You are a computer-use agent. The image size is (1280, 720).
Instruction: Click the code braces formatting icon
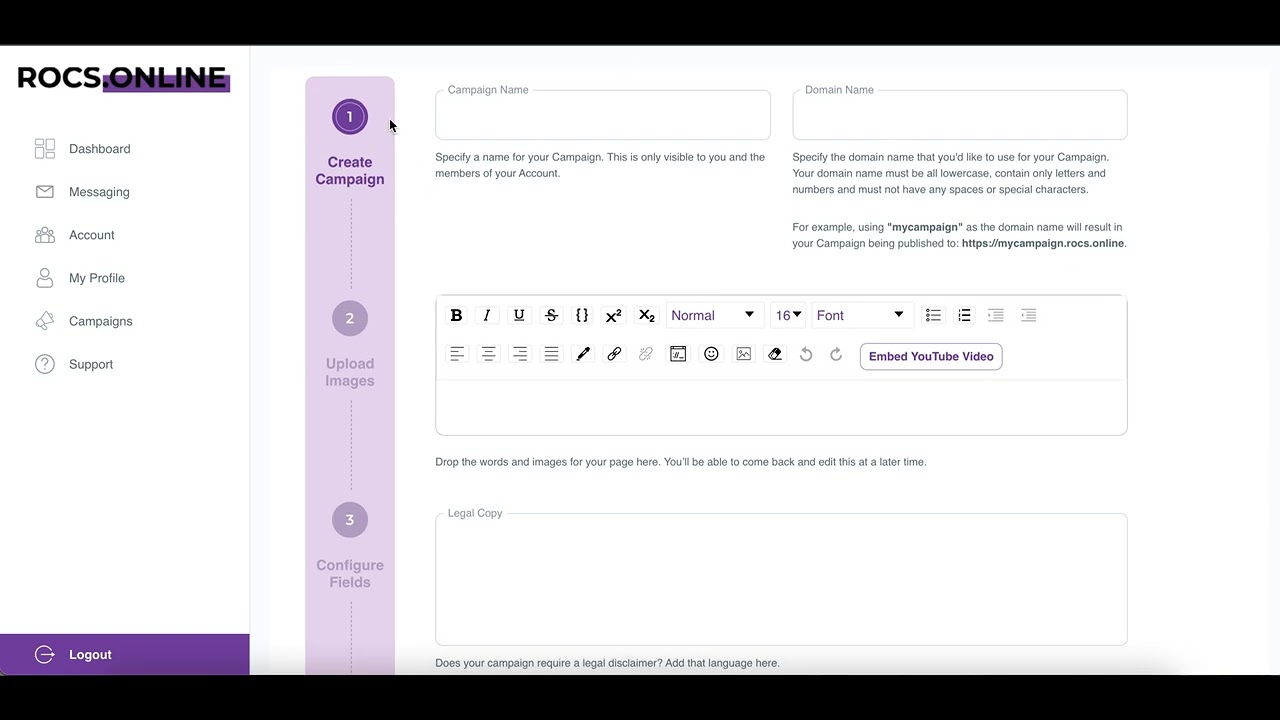pos(582,315)
